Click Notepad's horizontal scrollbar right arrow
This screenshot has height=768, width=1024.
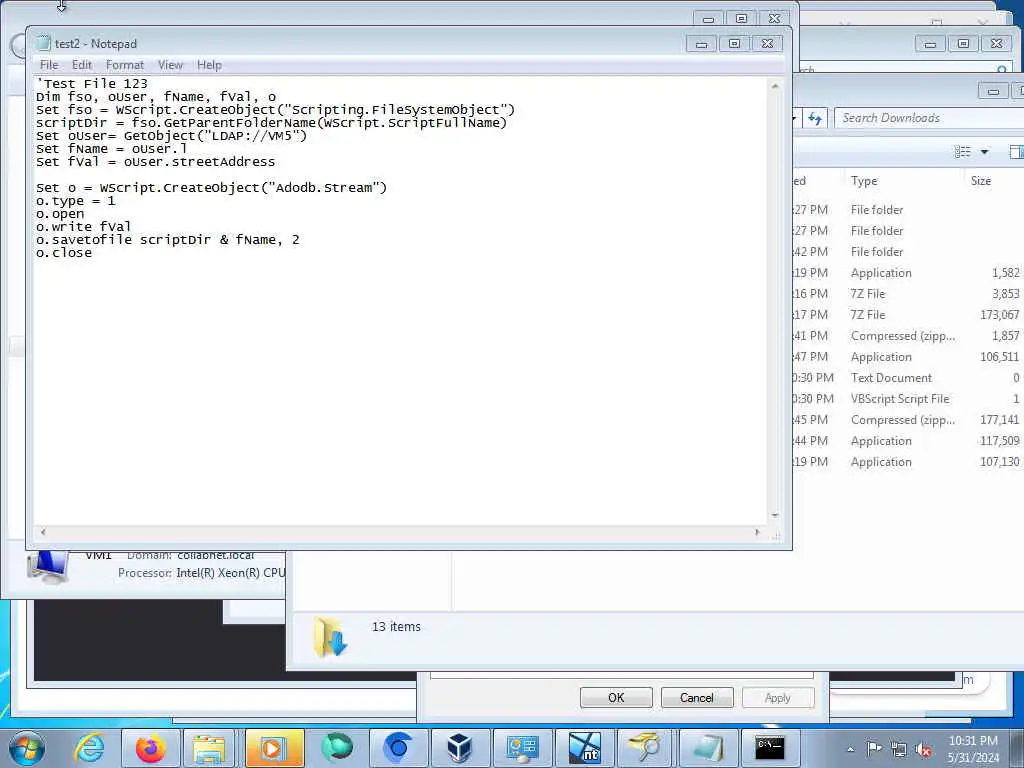[x=757, y=532]
